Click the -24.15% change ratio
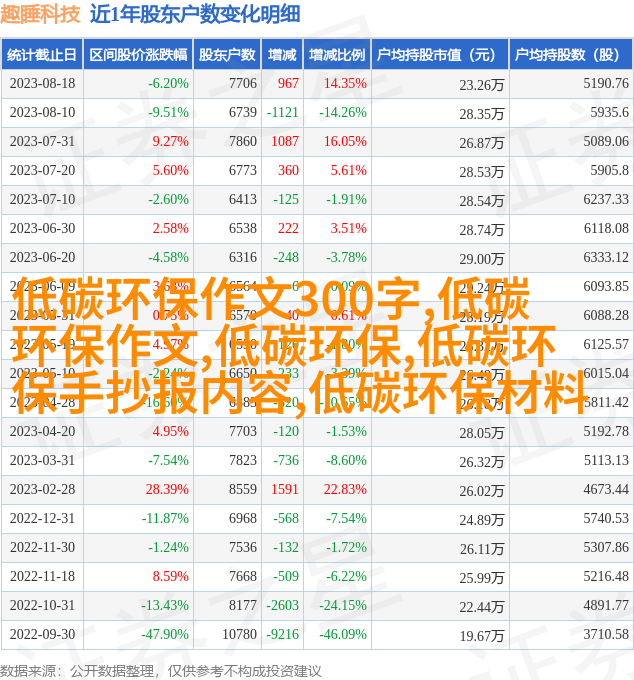This screenshot has width=634, height=680. pyautogui.click(x=343, y=606)
